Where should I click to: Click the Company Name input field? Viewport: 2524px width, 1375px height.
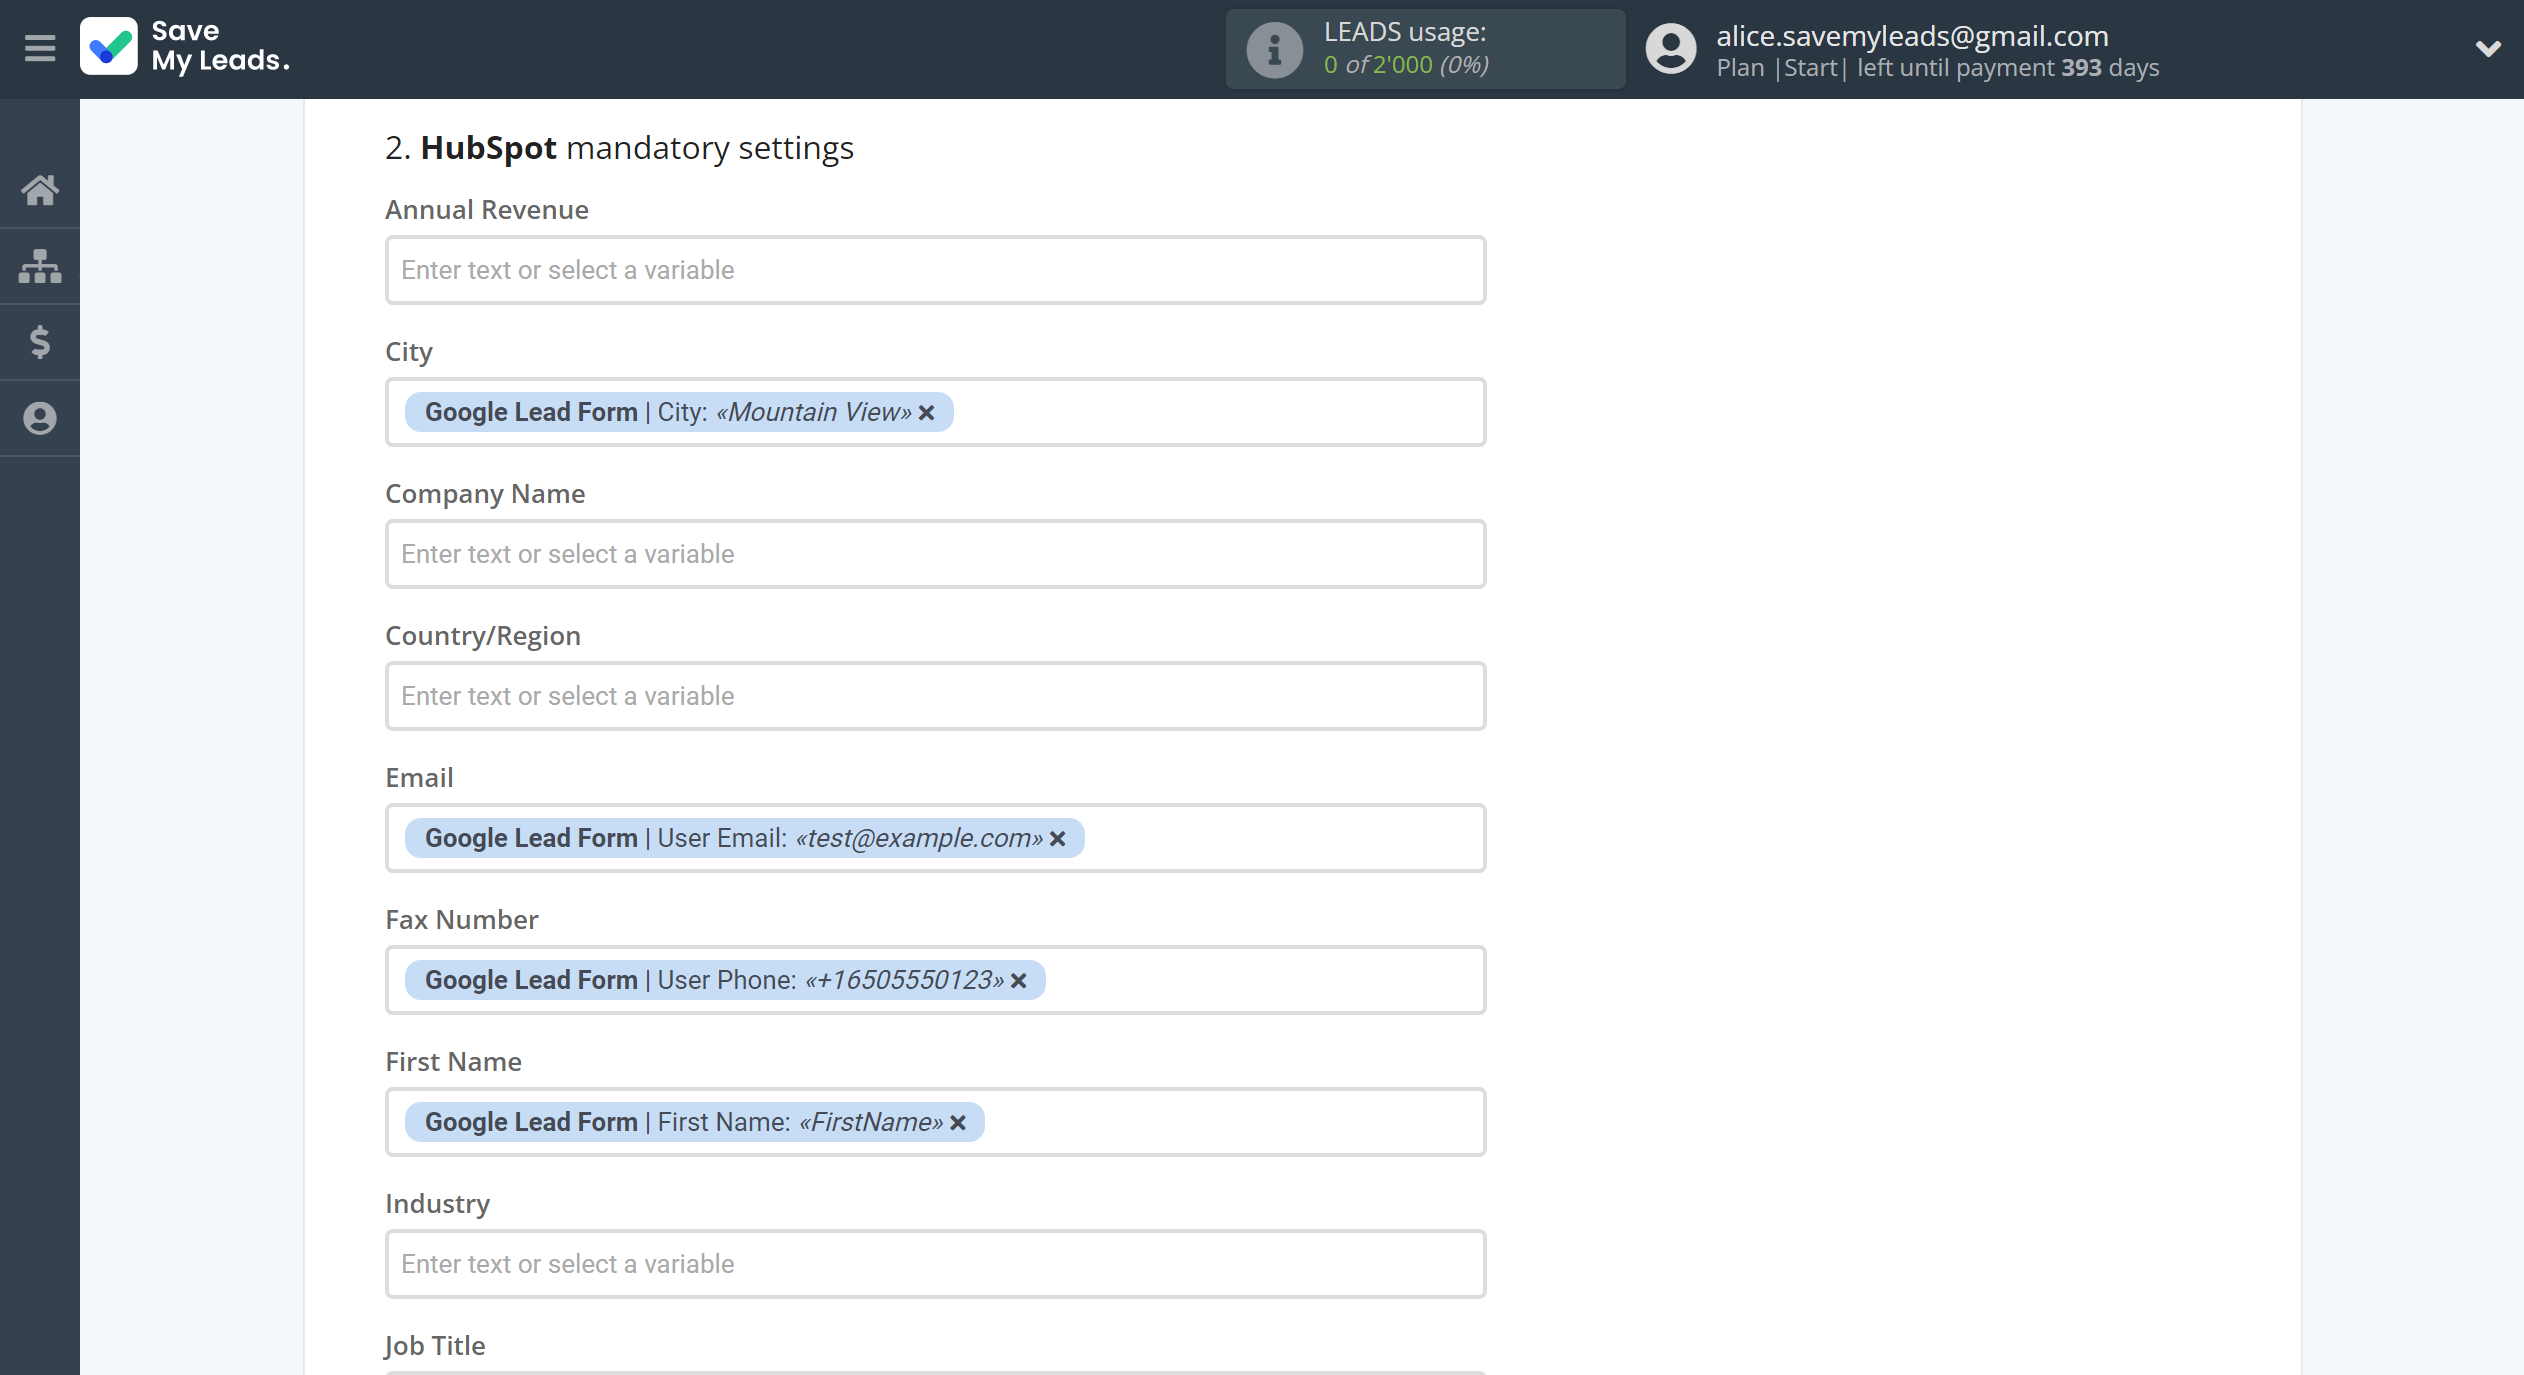[935, 554]
